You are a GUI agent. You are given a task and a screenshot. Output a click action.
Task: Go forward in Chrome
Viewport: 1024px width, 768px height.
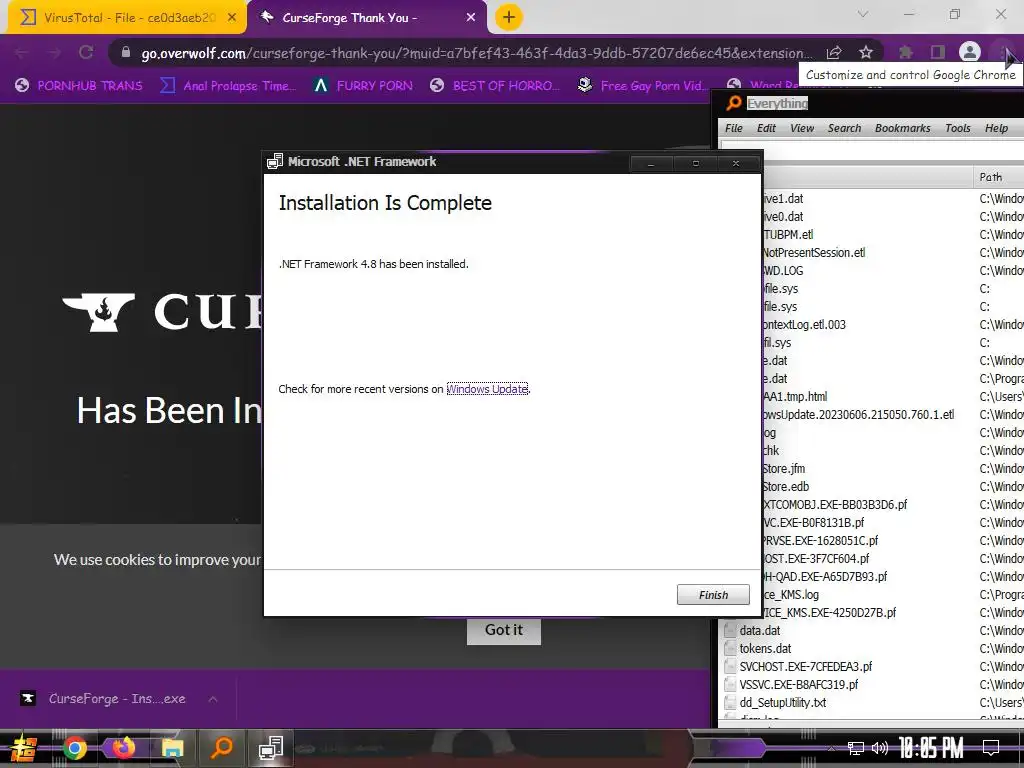(54, 53)
